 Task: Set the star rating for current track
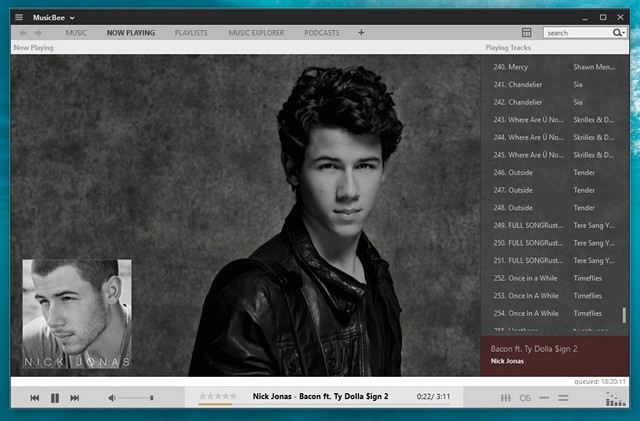click(218, 396)
